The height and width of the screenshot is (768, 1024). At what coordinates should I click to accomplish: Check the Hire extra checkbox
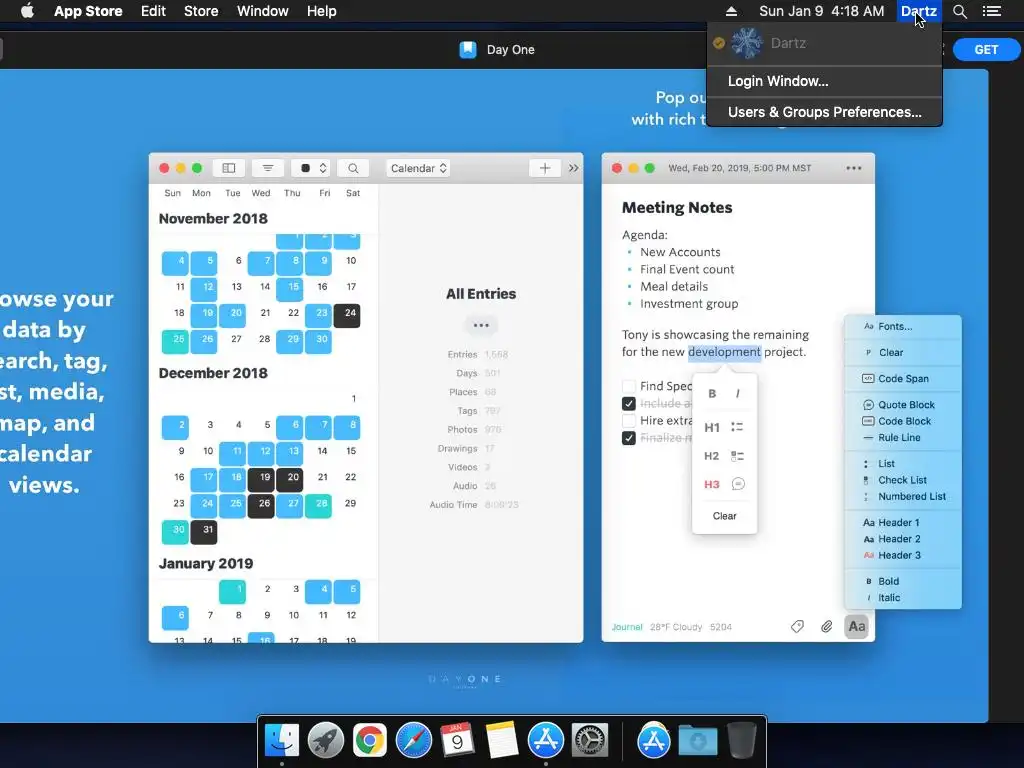(629, 421)
